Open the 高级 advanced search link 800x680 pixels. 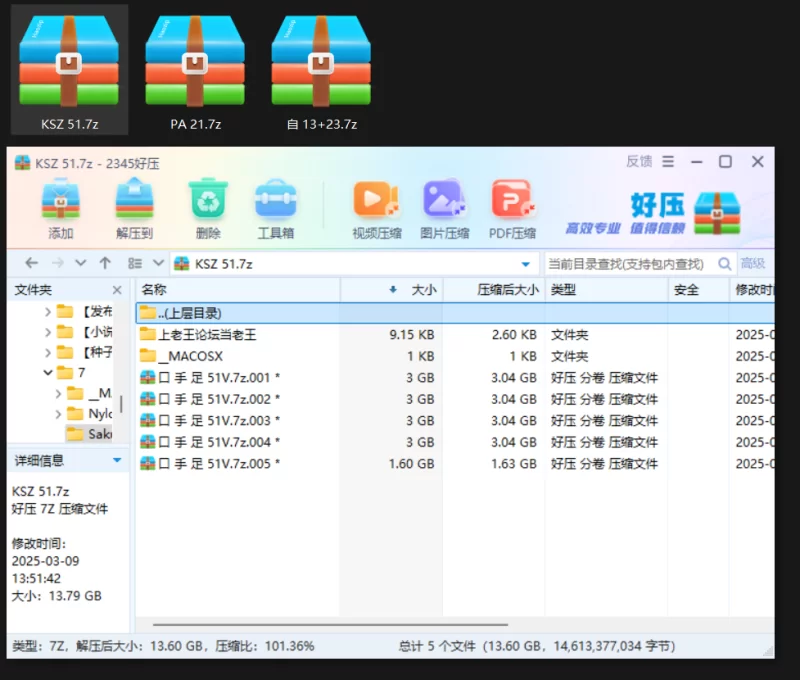coord(753,263)
